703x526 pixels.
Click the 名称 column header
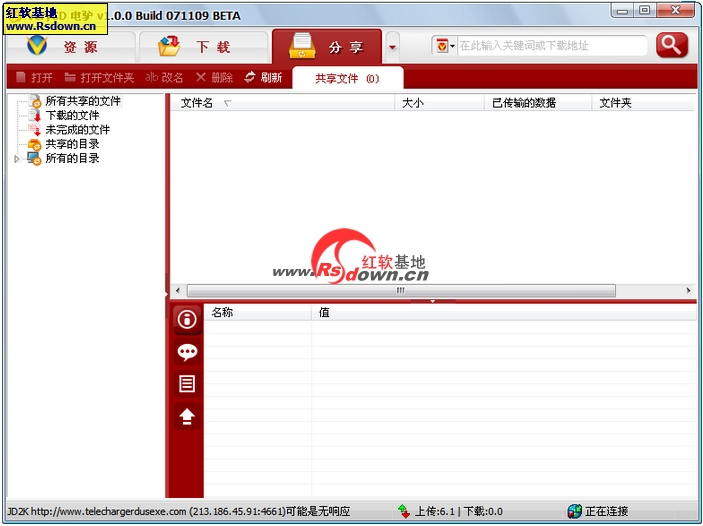[258, 313]
